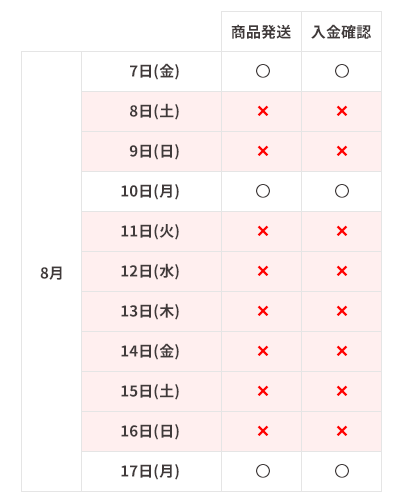The image size is (405, 503).
Task: Click circle for 10日(月) 商品発送
Action: 263,191
